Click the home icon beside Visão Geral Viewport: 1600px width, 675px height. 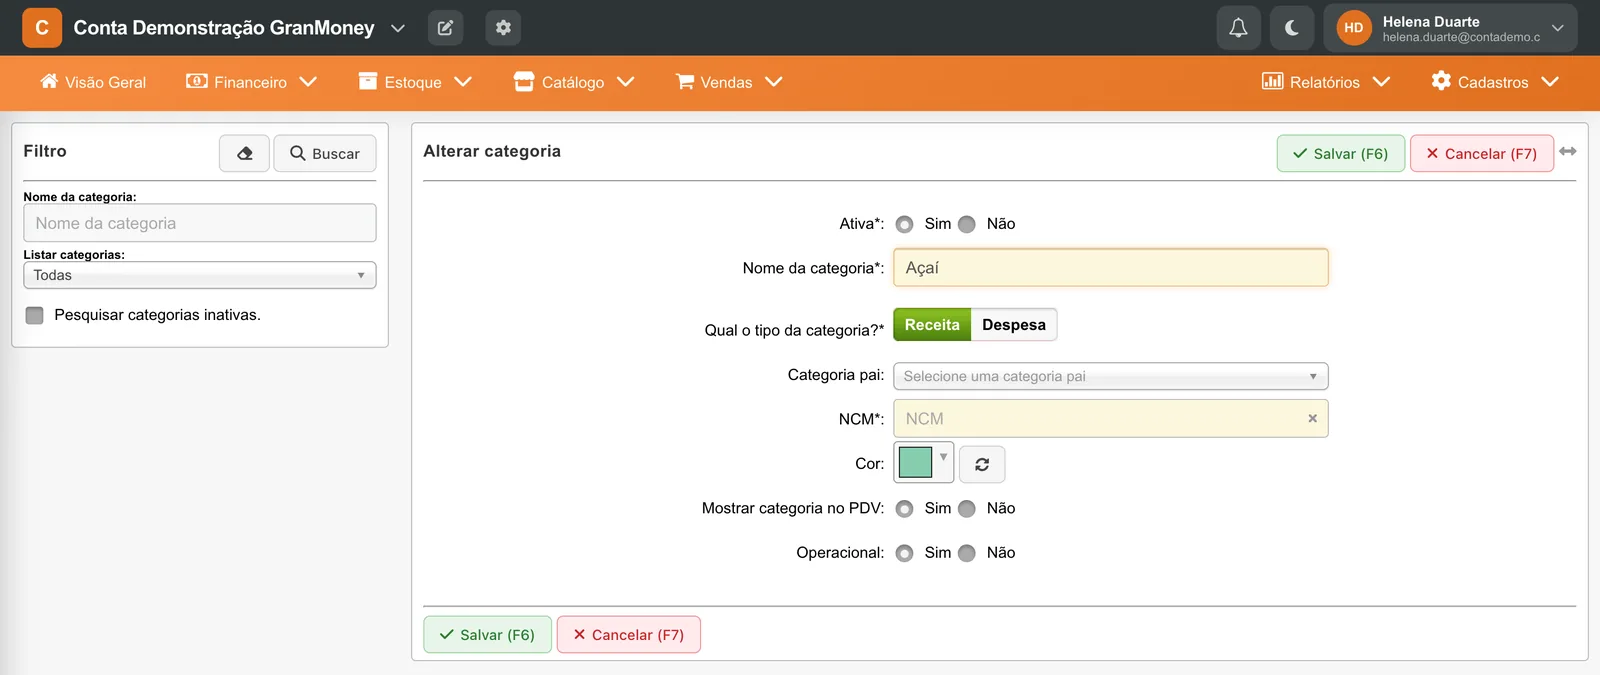(x=49, y=81)
